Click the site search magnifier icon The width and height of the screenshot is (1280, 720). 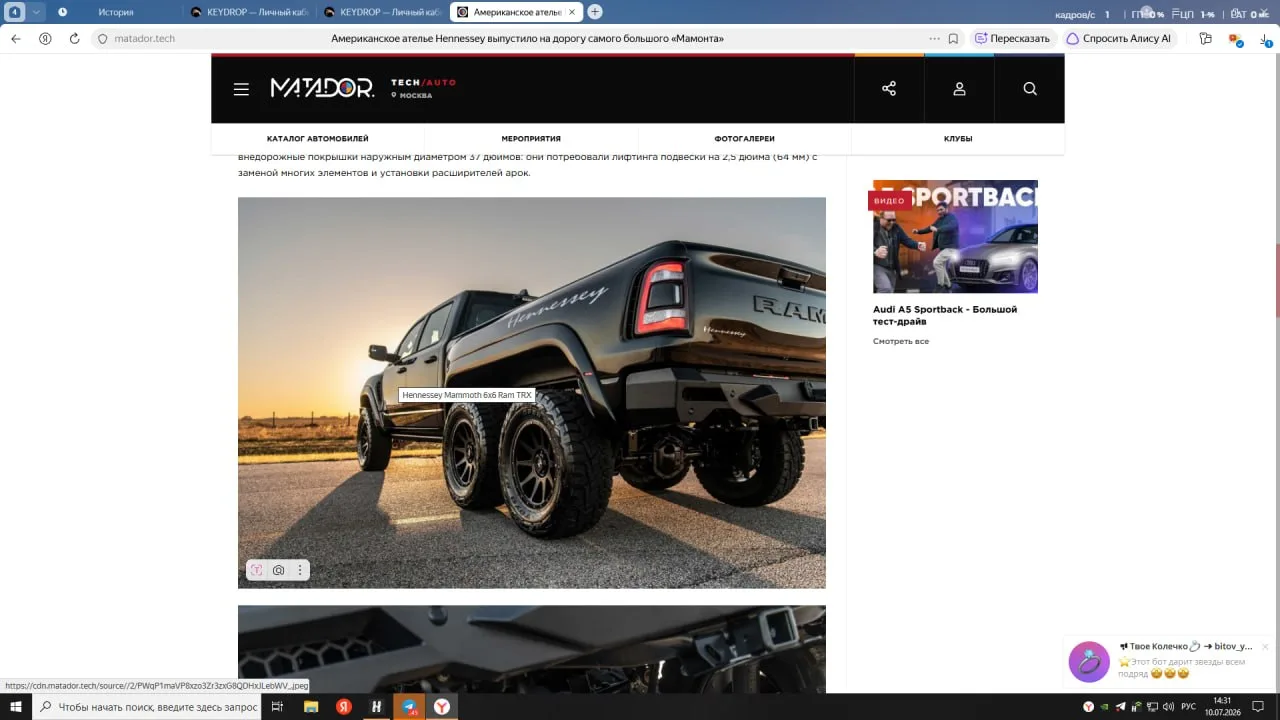coord(1030,89)
